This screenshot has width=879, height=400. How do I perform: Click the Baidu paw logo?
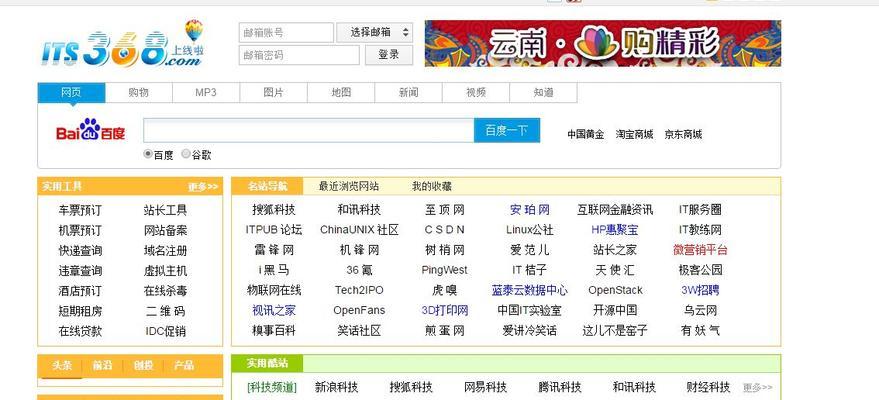pyautogui.click(x=91, y=130)
